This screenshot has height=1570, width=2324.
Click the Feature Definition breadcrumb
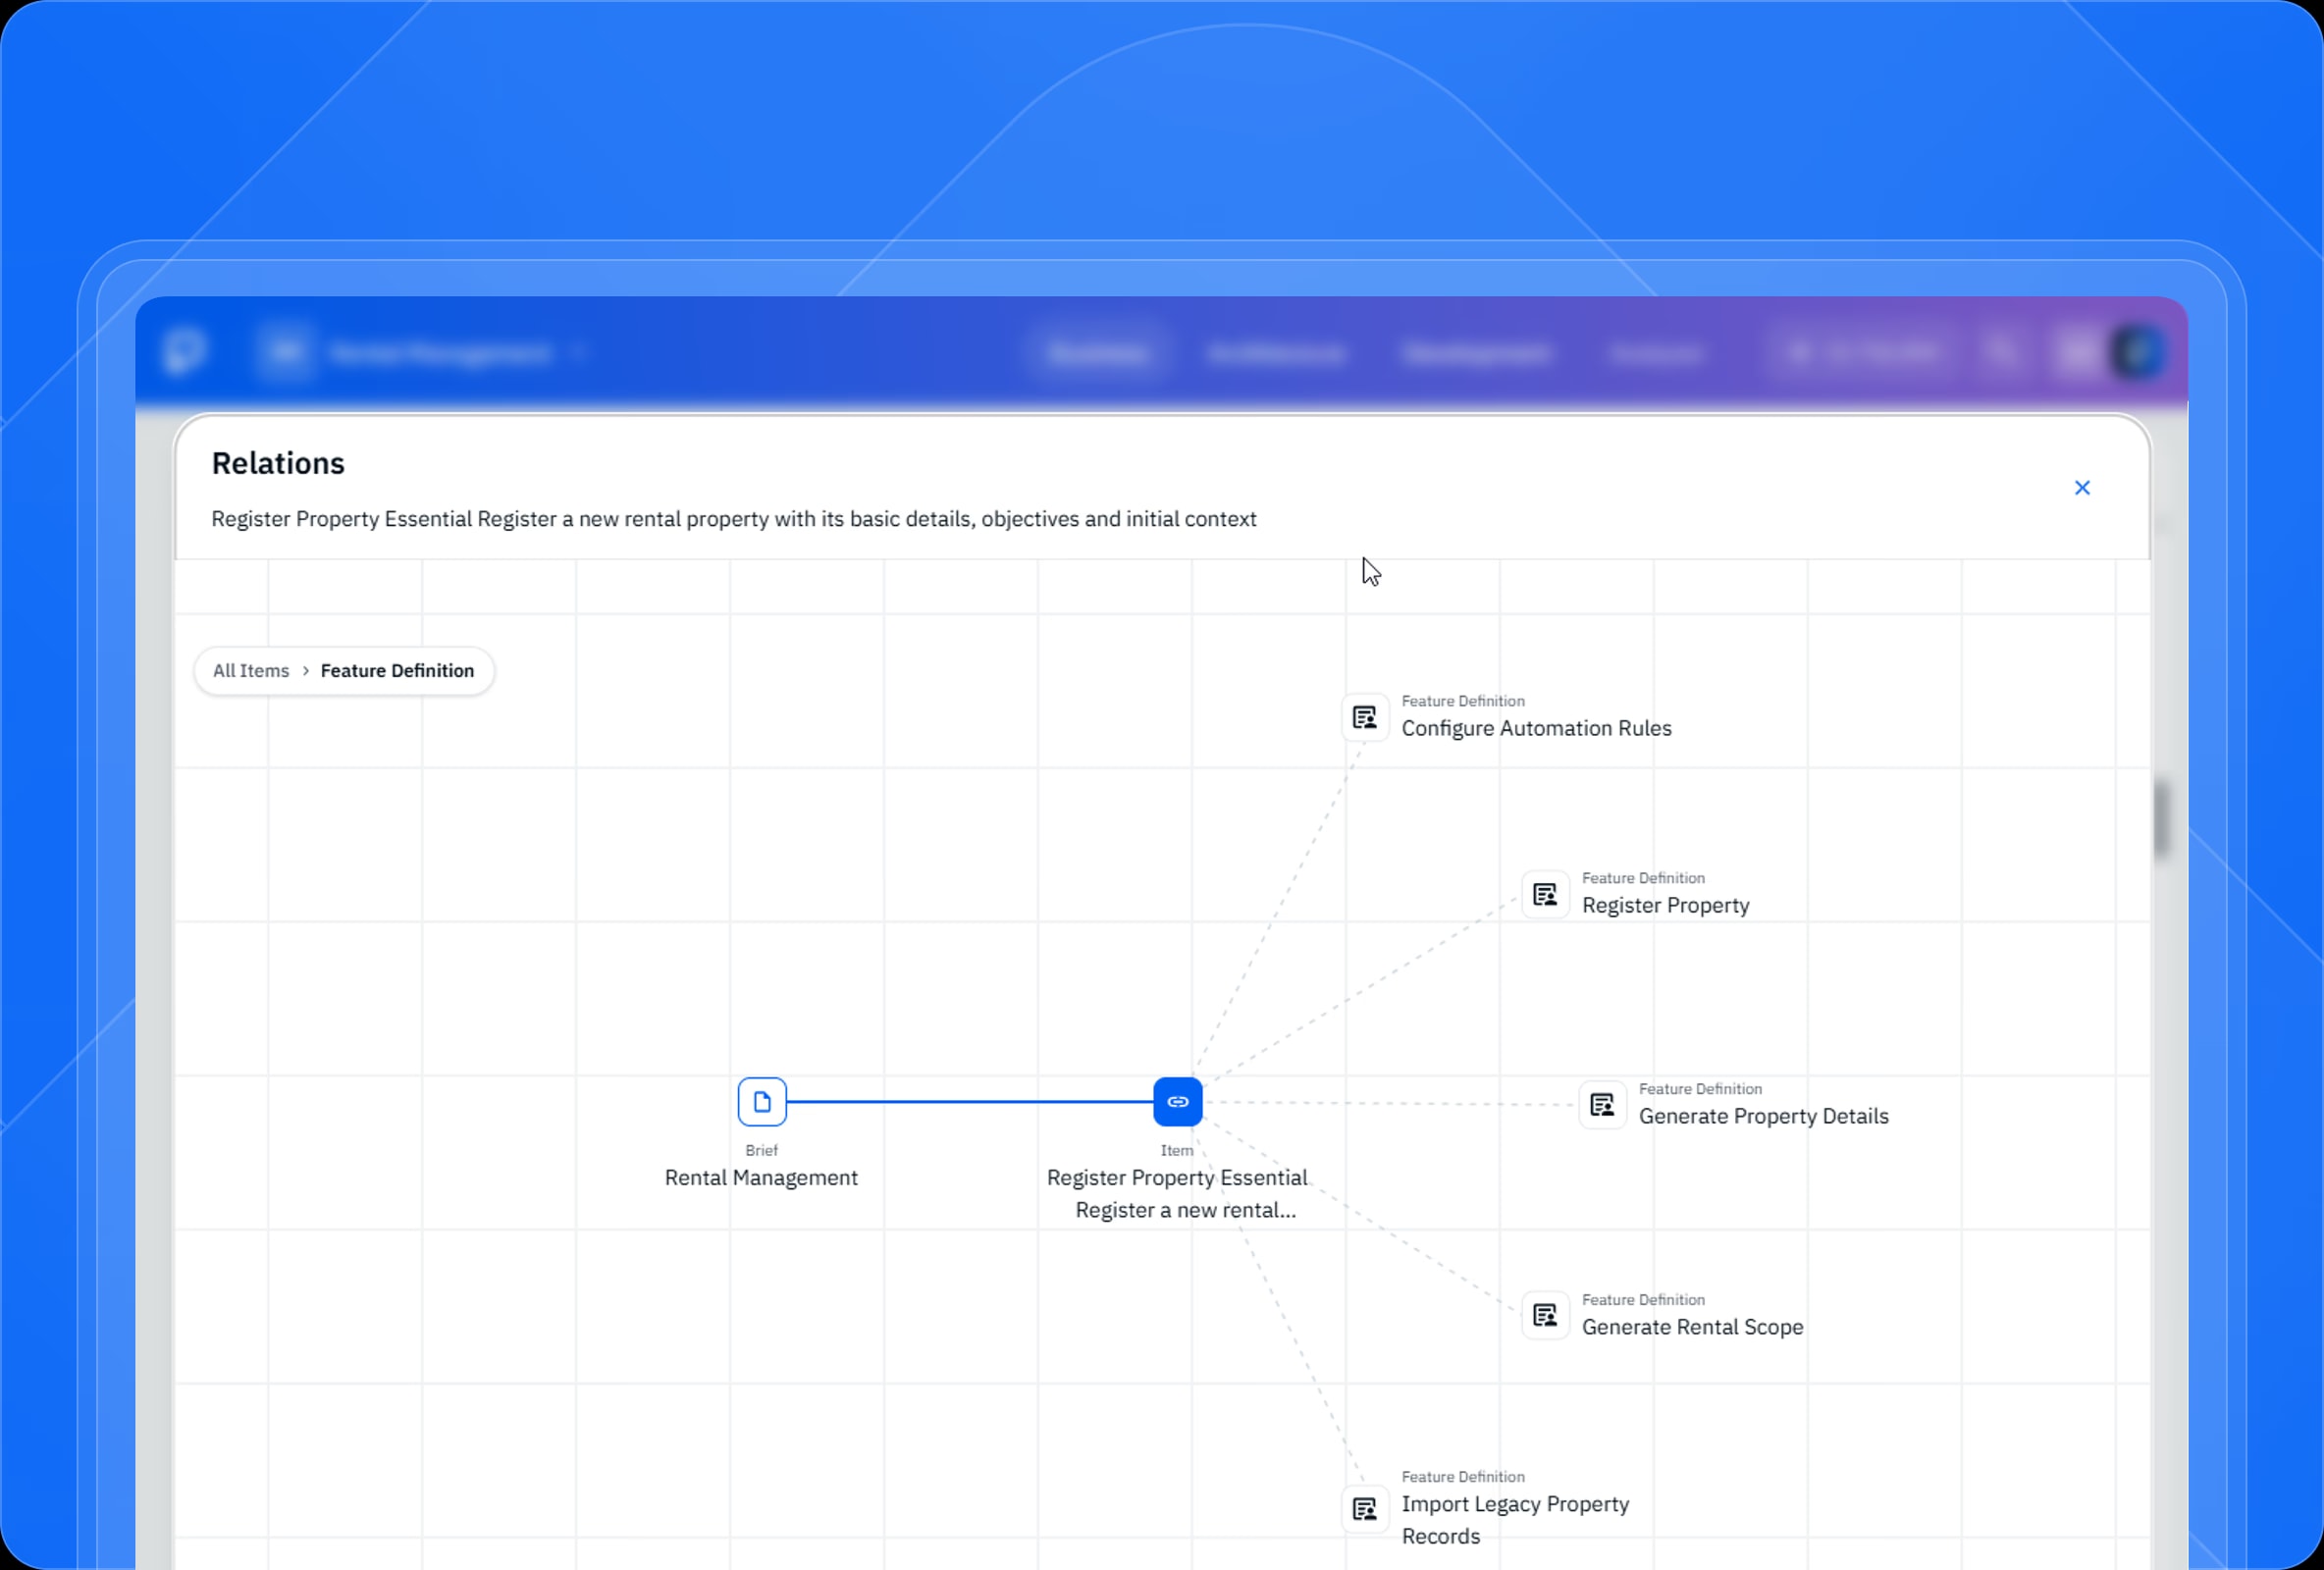397,671
